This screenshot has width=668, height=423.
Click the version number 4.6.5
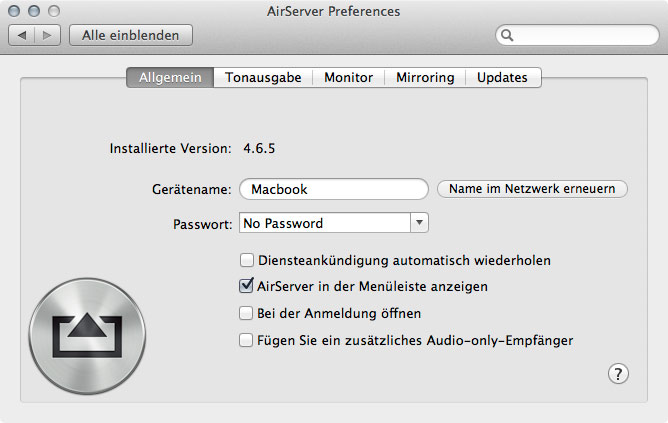tap(259, 148)
